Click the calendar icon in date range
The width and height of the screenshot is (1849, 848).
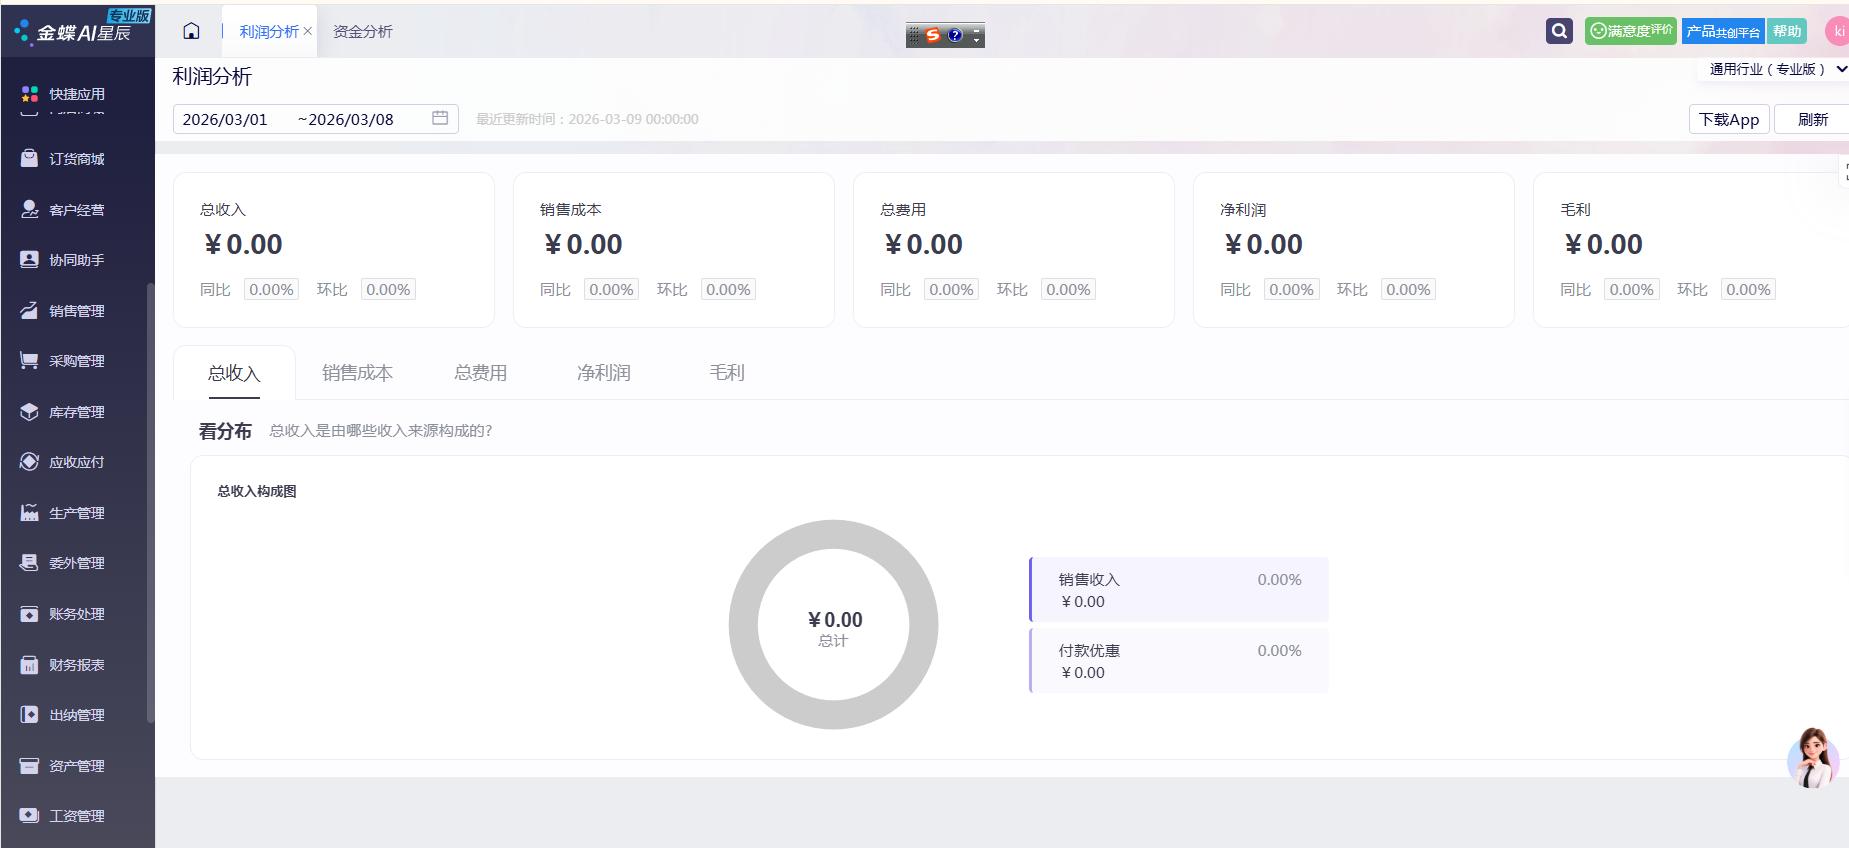point(440,118)
